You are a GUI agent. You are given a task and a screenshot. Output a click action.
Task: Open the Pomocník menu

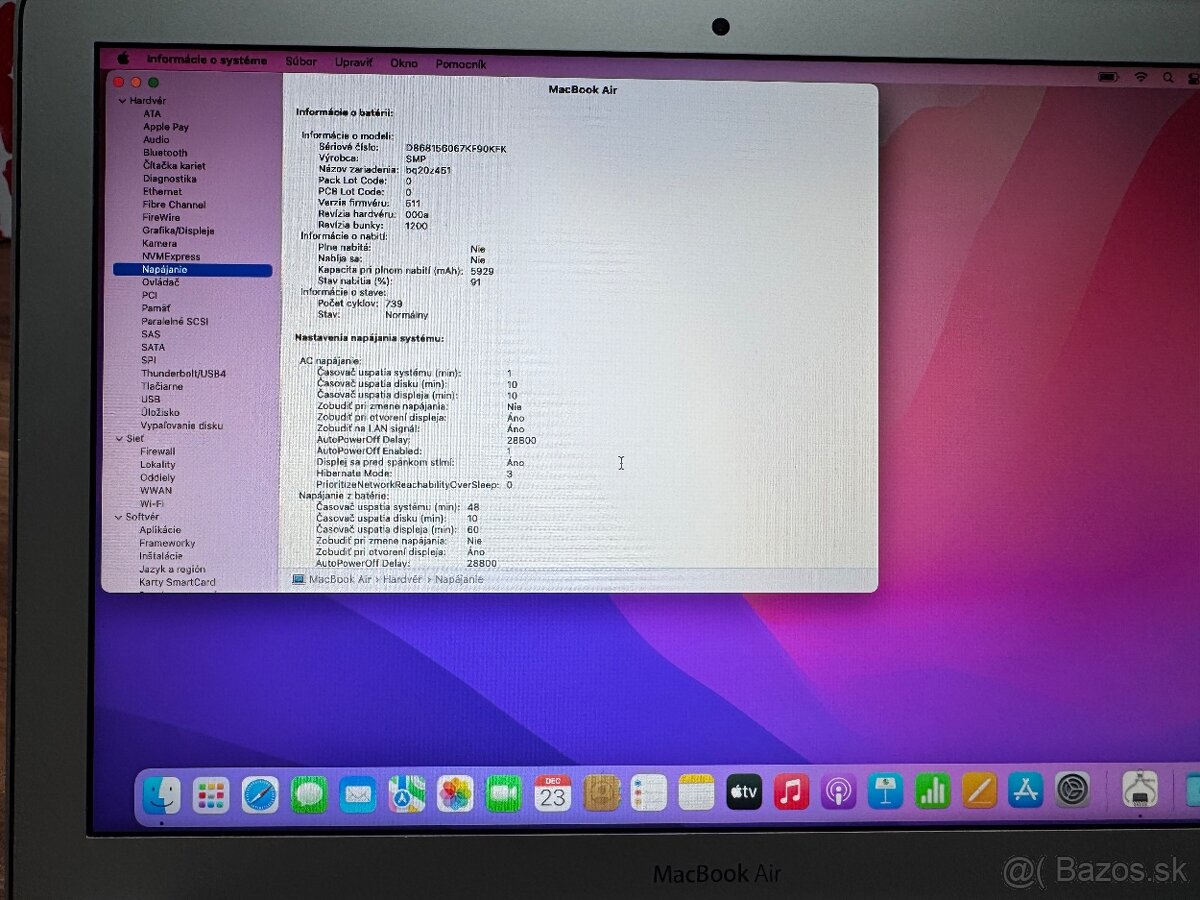461,62
